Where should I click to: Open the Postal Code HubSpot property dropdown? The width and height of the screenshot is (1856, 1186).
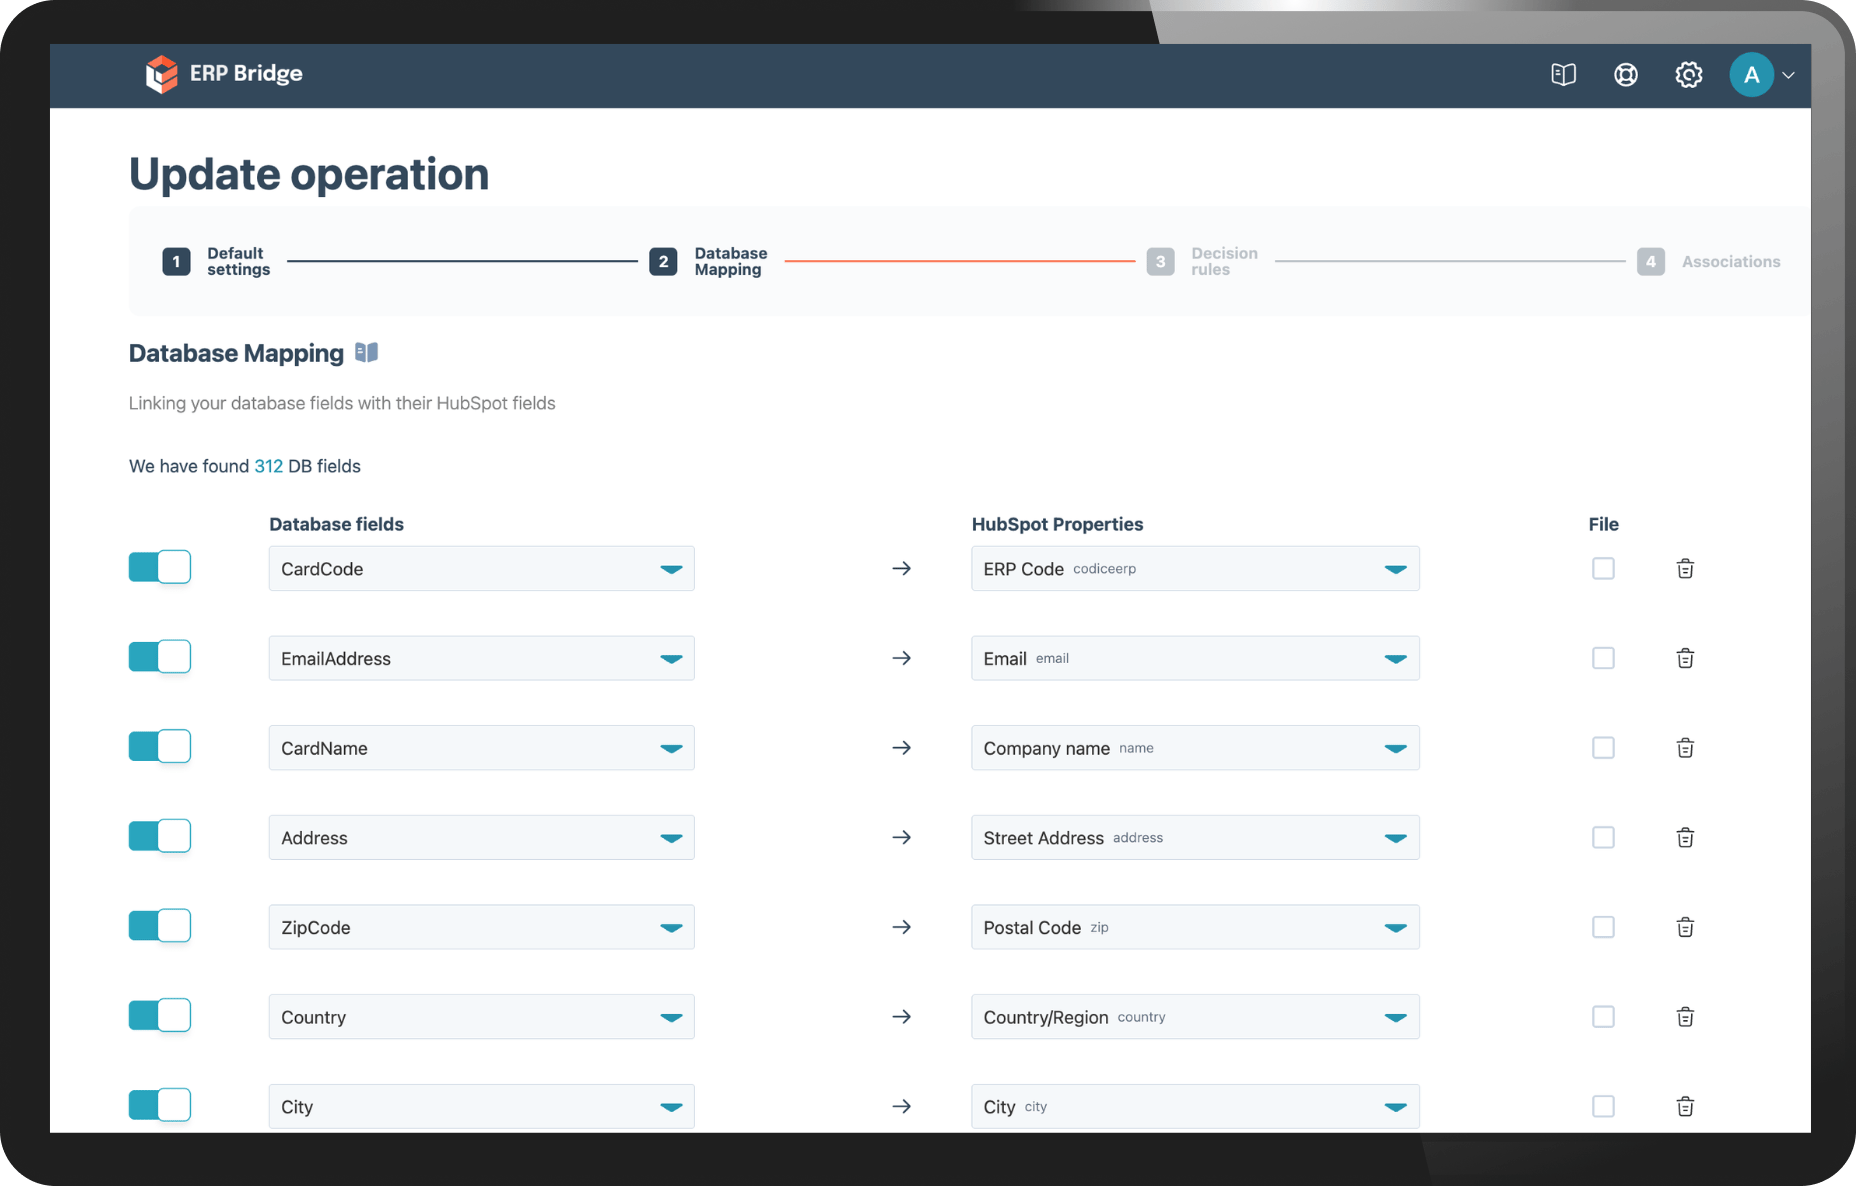pyautogui.click(x=1195, y=927)
